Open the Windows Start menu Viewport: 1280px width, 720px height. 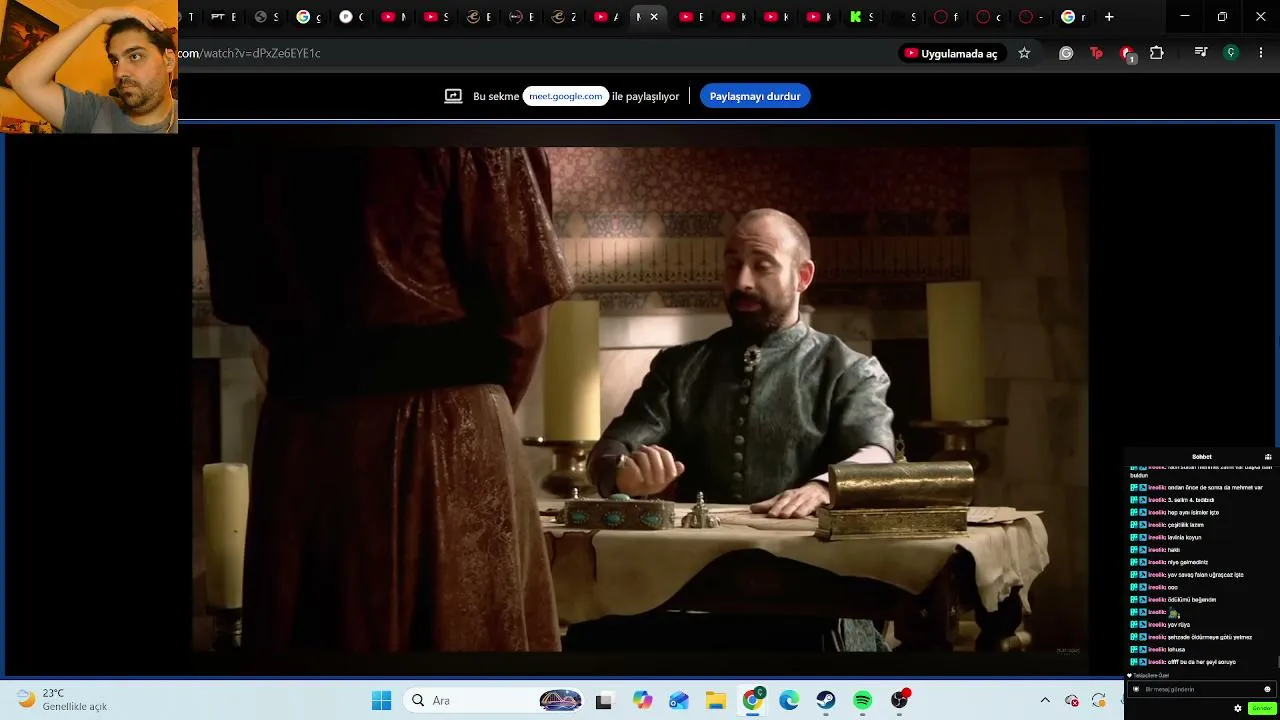381,701
